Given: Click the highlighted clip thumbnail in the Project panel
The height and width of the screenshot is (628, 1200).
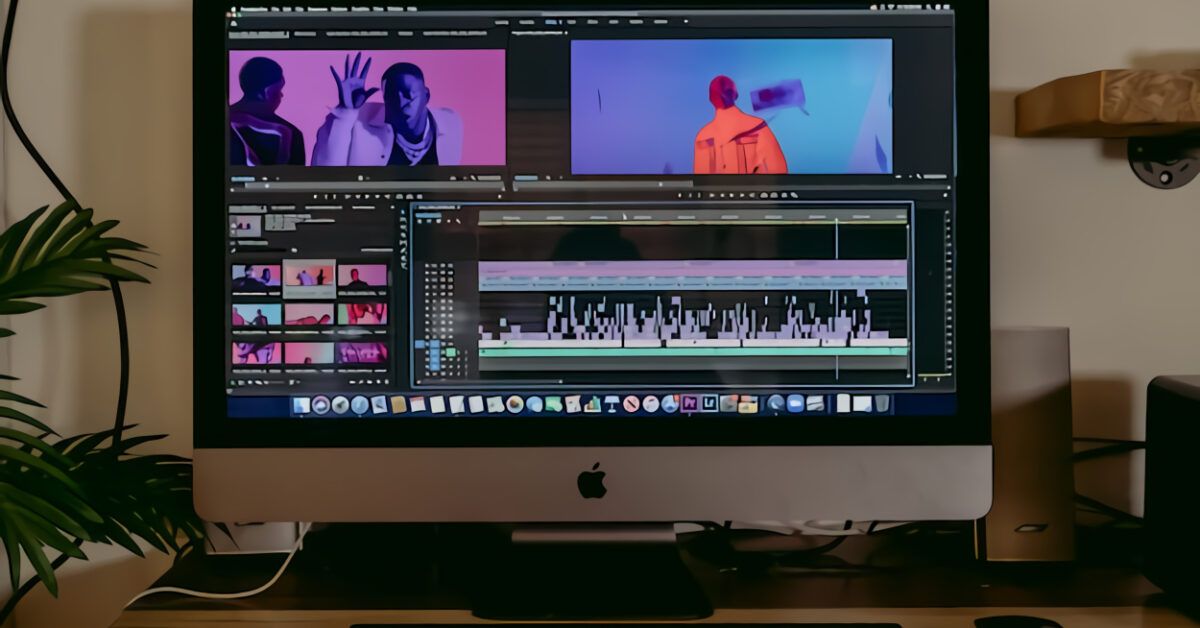Looking at the screenshot, I should coord(309,278).
